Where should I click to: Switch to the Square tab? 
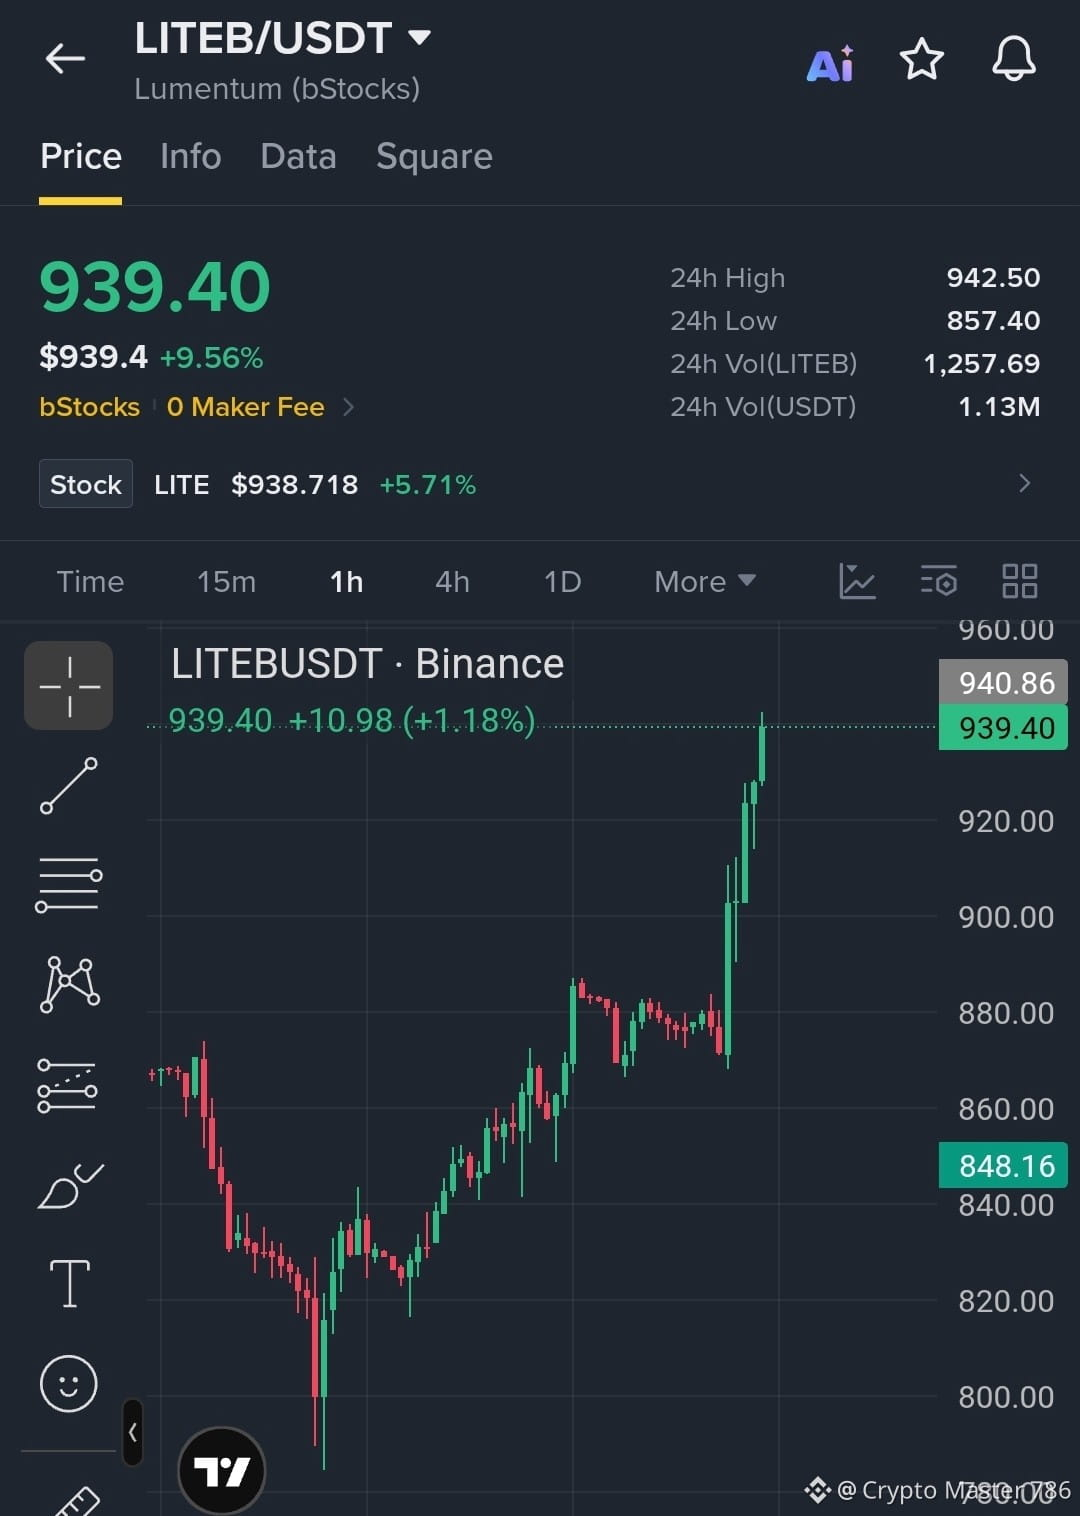tap(434, 157)
